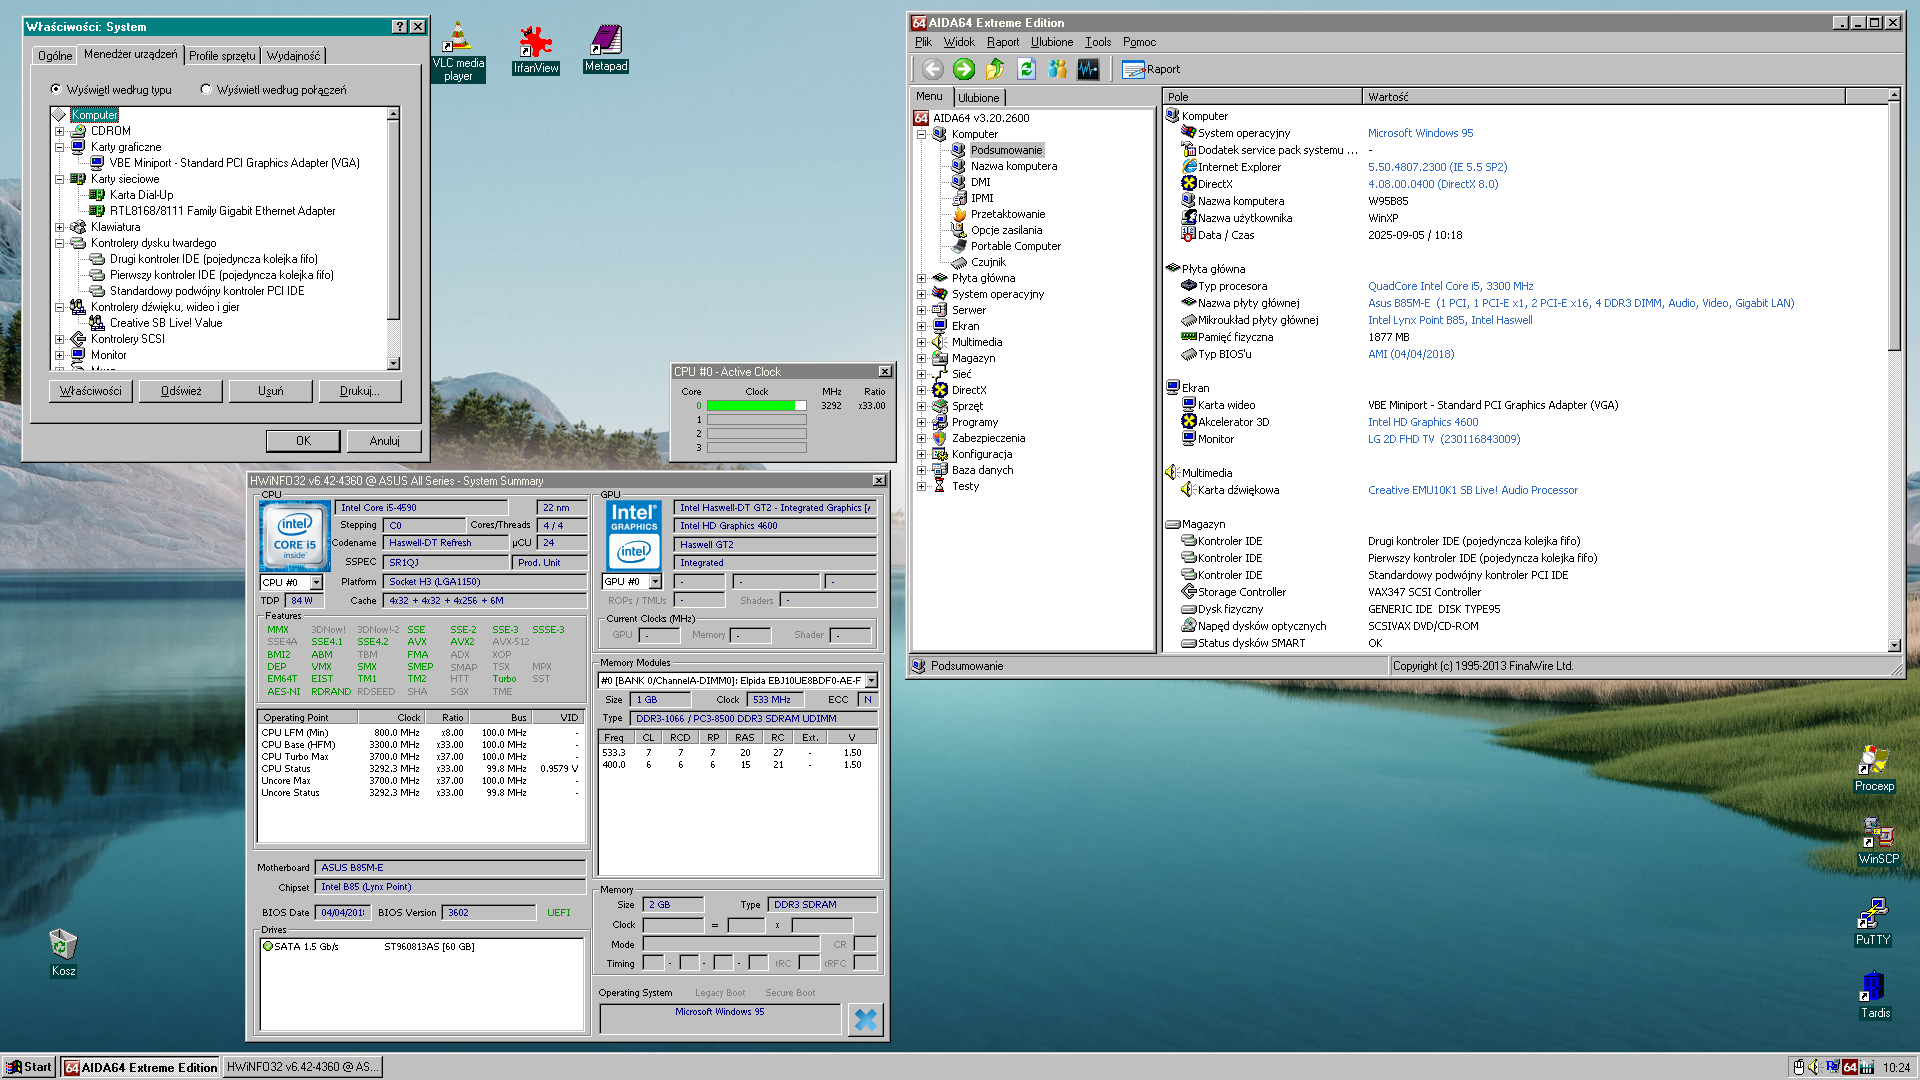The height and width of the screenshot is (1080, 1920).
Task: Switch to Ulubione tab in AIDA64 side panel
Action: click(x=978, y=98)
